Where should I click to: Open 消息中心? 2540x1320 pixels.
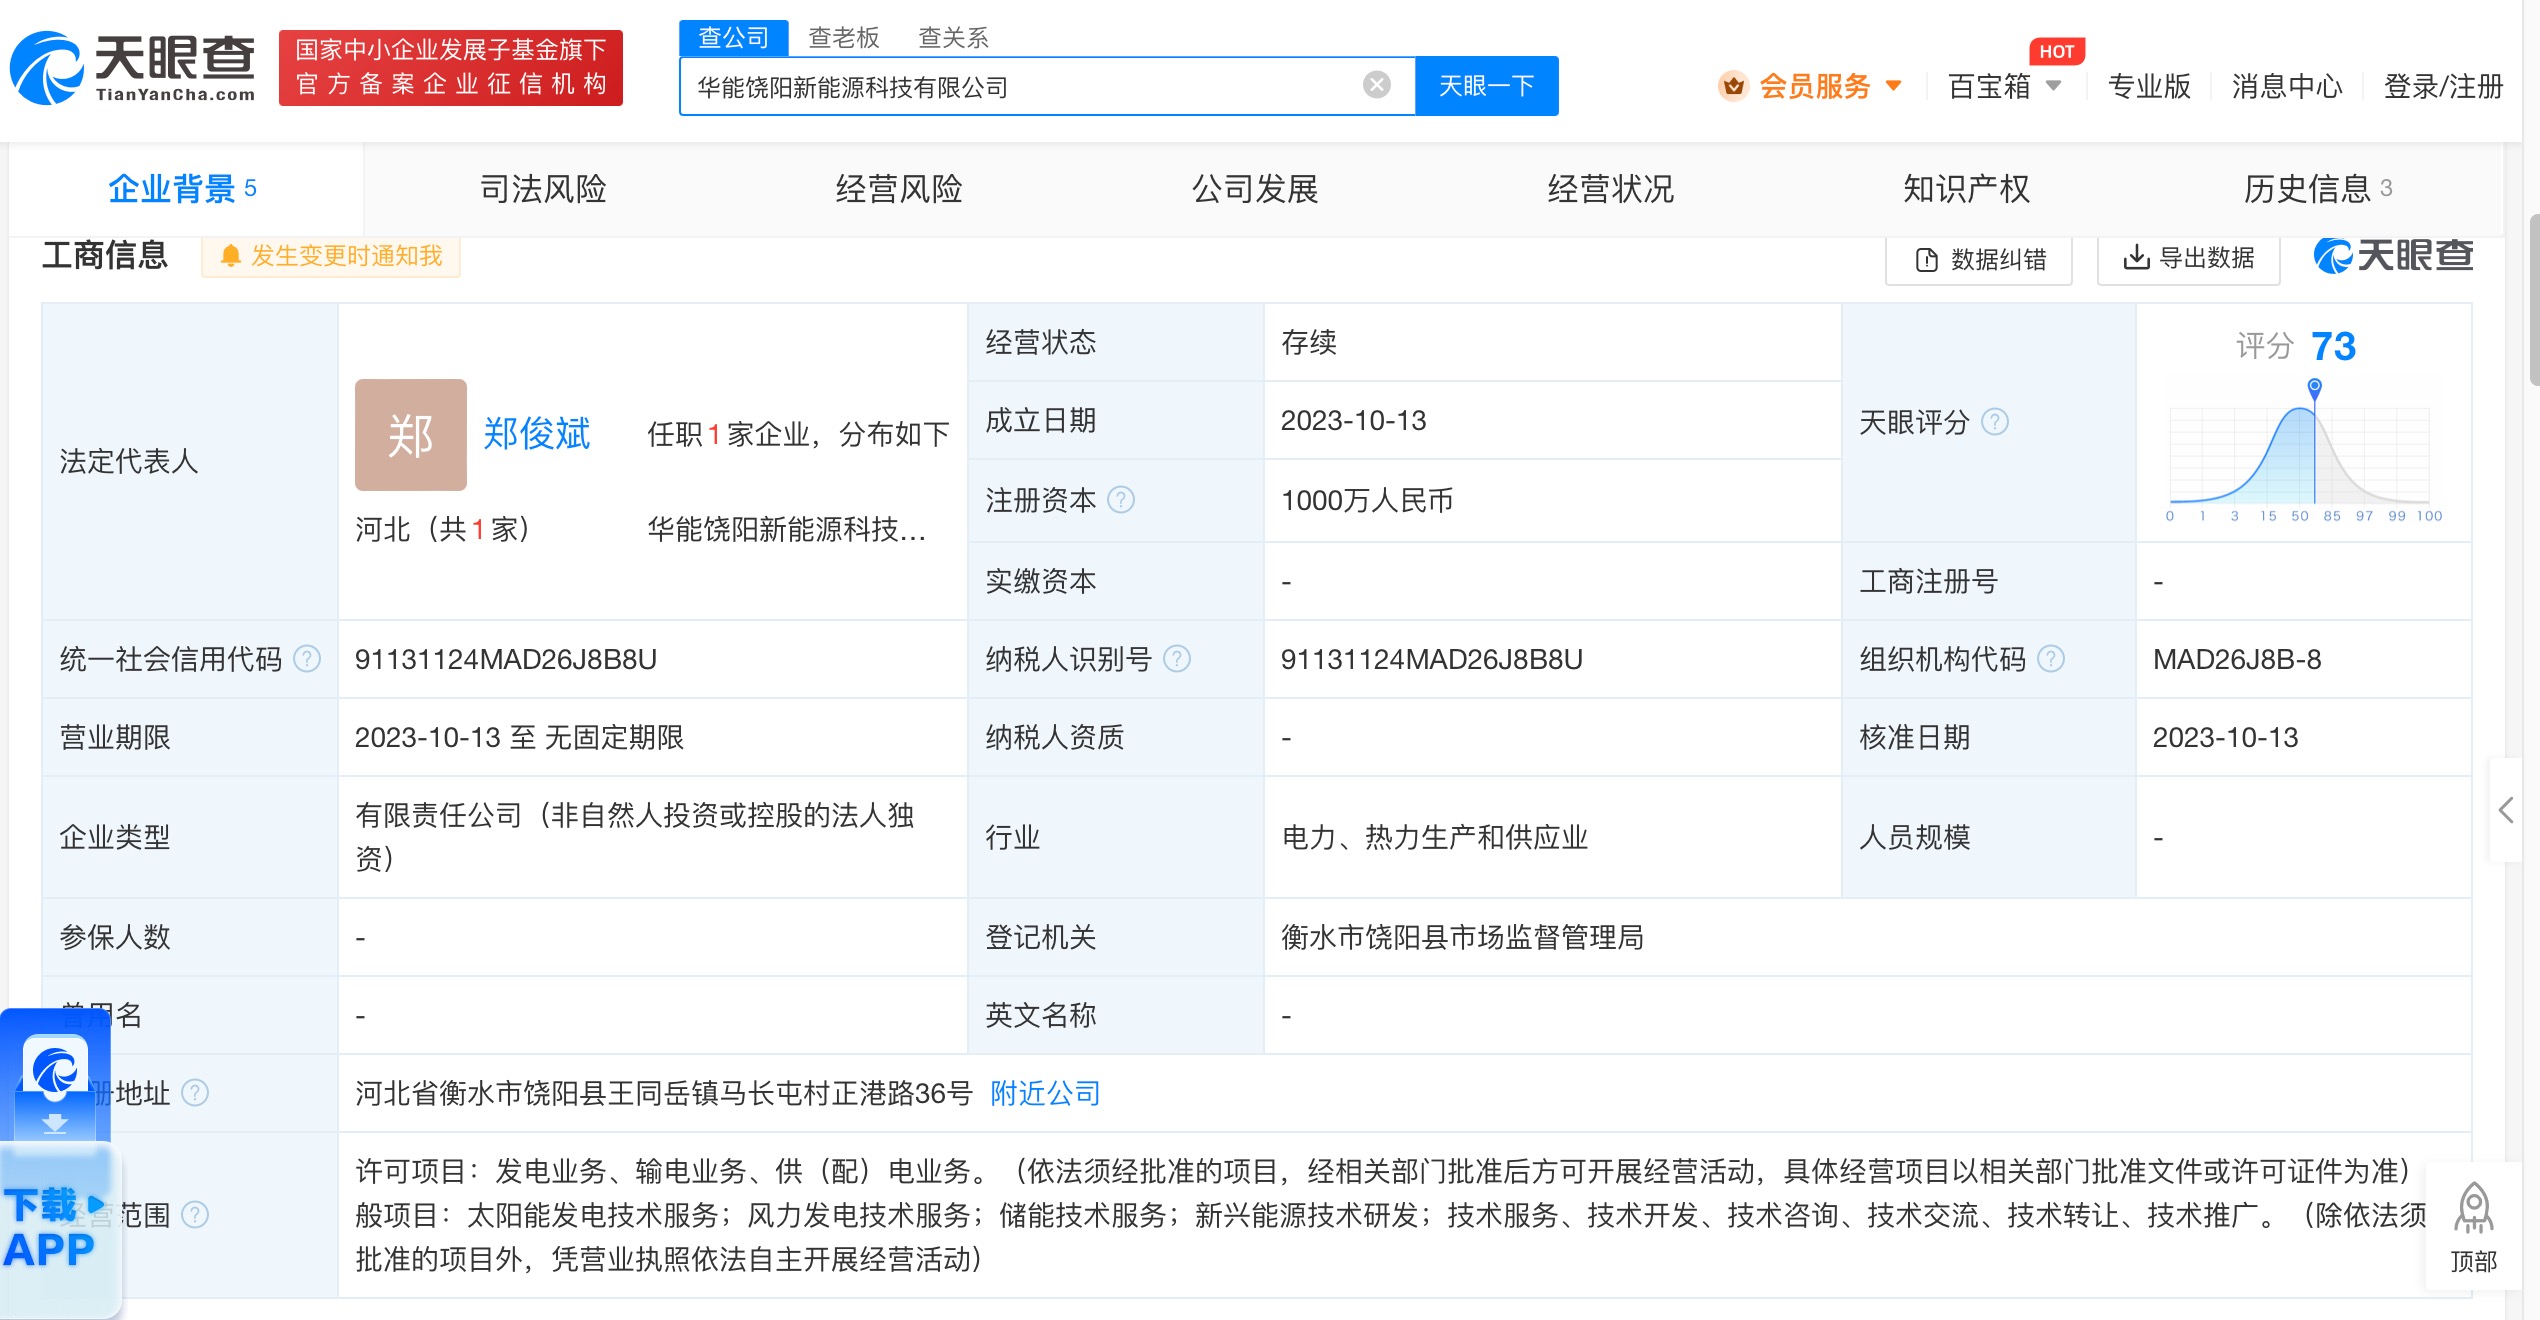point(2287,86)
